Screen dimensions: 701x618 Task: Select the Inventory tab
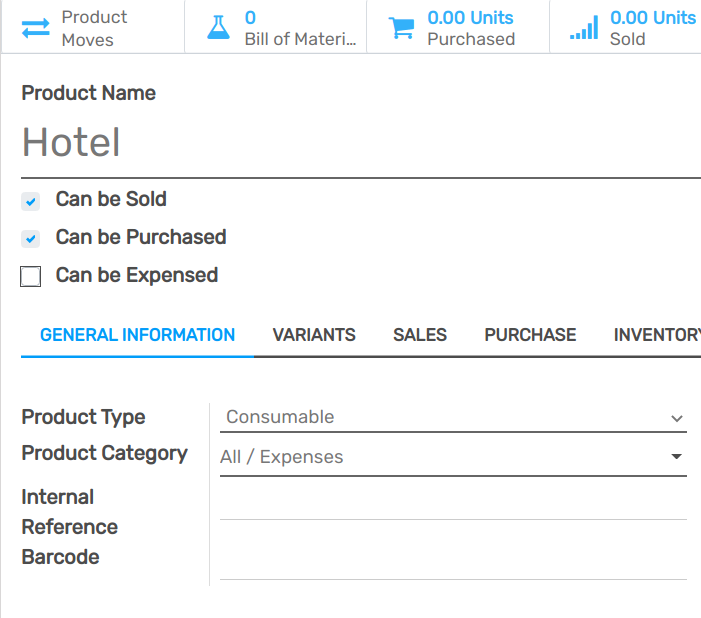tap(656, 335)
